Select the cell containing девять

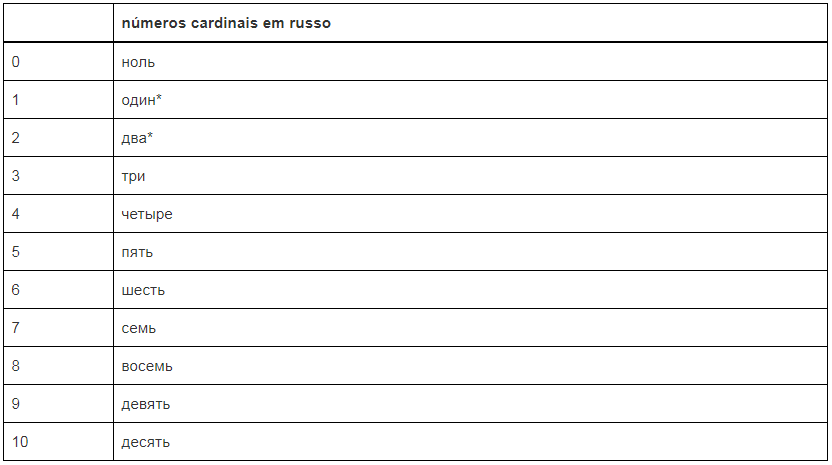[146, 404]
